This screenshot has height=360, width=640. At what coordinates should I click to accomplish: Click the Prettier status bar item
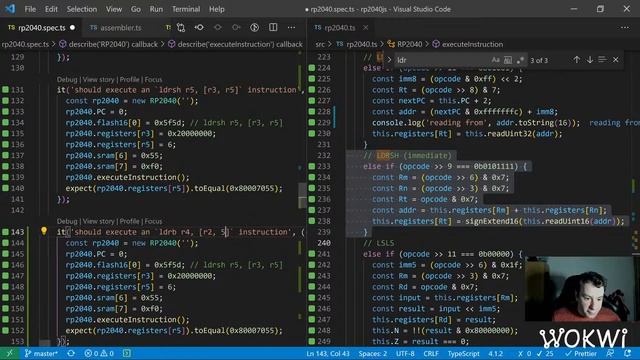coord(581,353)
